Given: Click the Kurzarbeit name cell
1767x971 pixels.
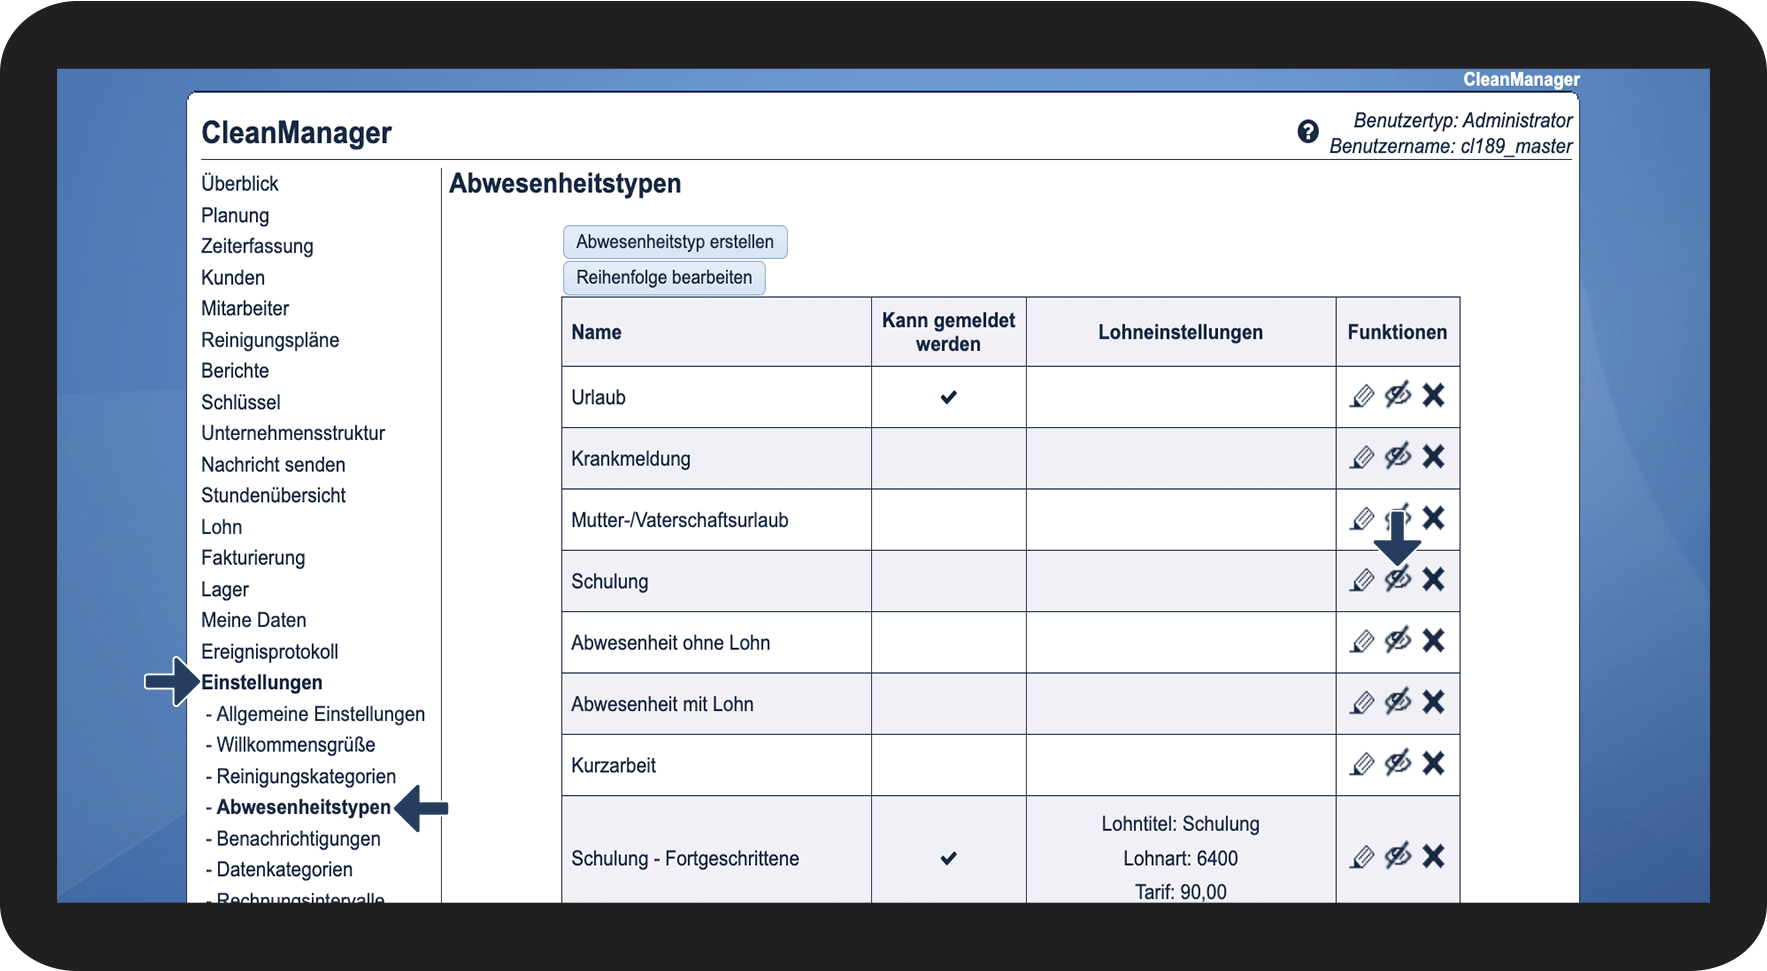Looking at the screenshot, I should click(x=717, y=766).
